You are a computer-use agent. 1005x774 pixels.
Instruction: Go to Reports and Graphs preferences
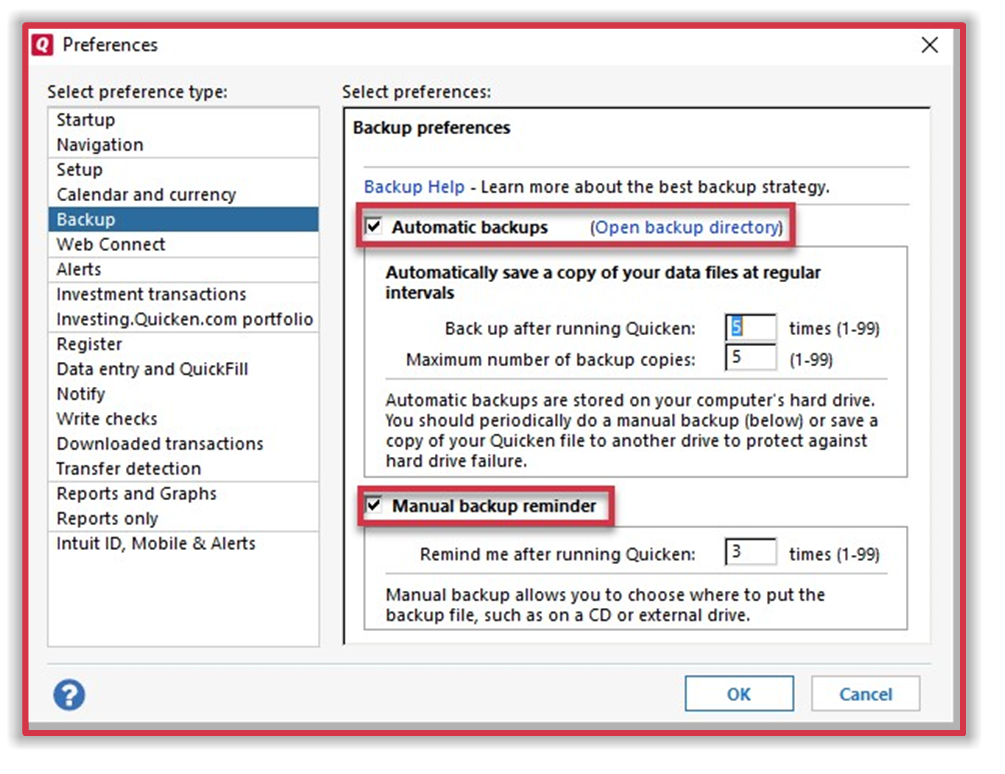pyautogui.click(x=136, y=494)
